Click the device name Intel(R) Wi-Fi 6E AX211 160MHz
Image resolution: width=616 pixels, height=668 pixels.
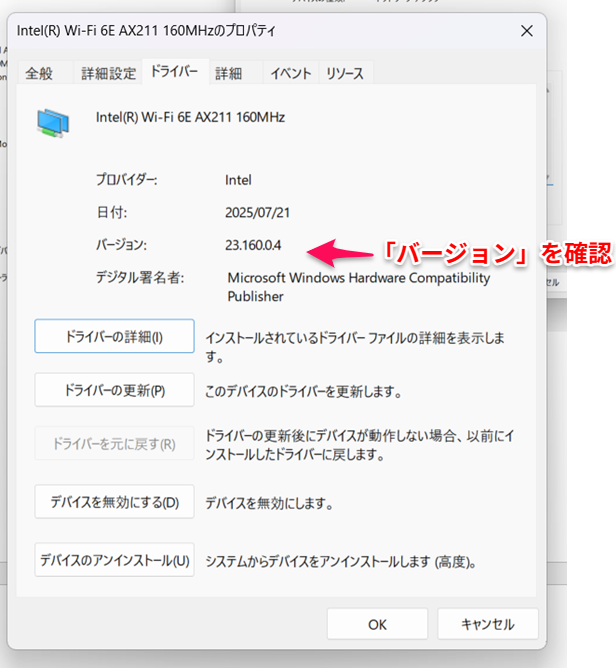190,117
